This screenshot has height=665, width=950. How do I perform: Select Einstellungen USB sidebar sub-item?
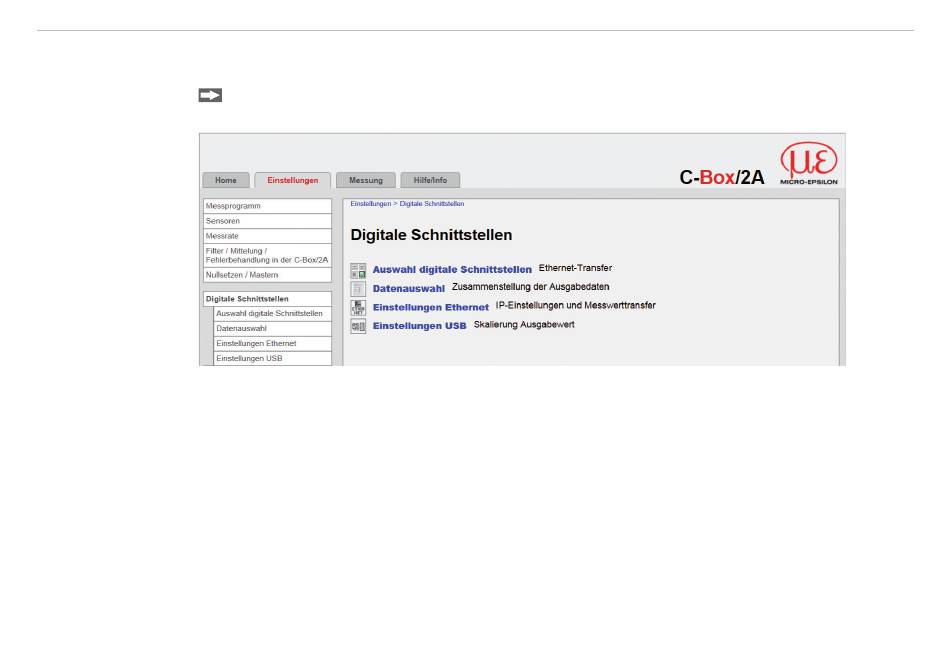[x=272, y=358]
